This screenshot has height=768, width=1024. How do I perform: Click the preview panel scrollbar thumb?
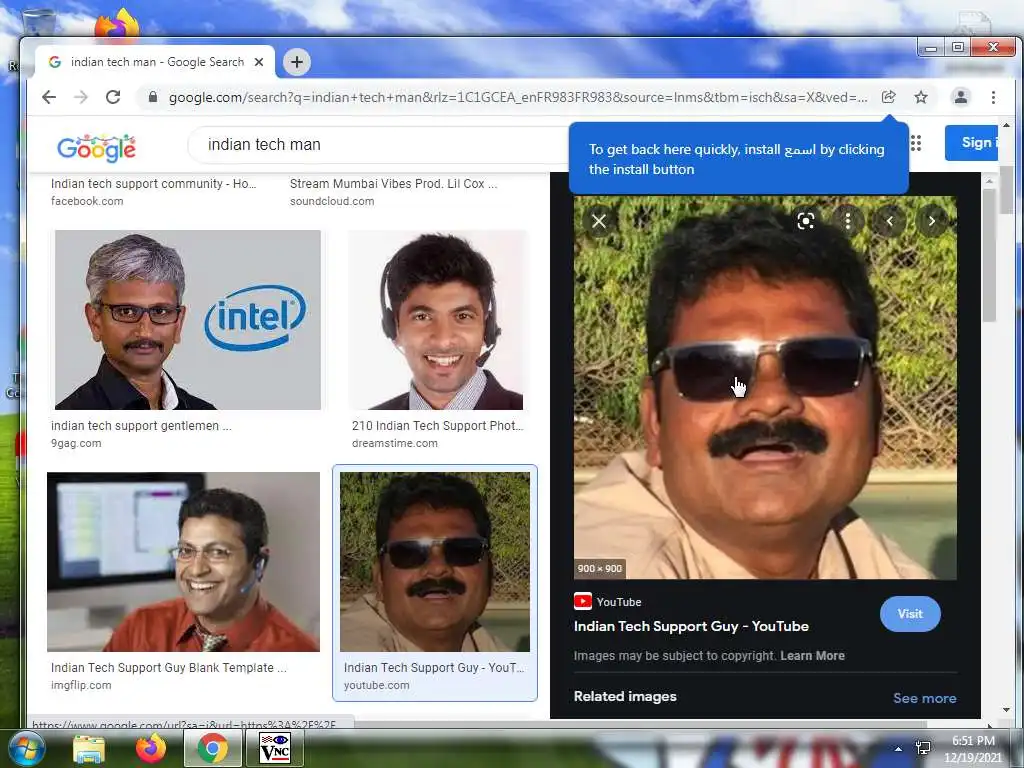tap(989, 255)
